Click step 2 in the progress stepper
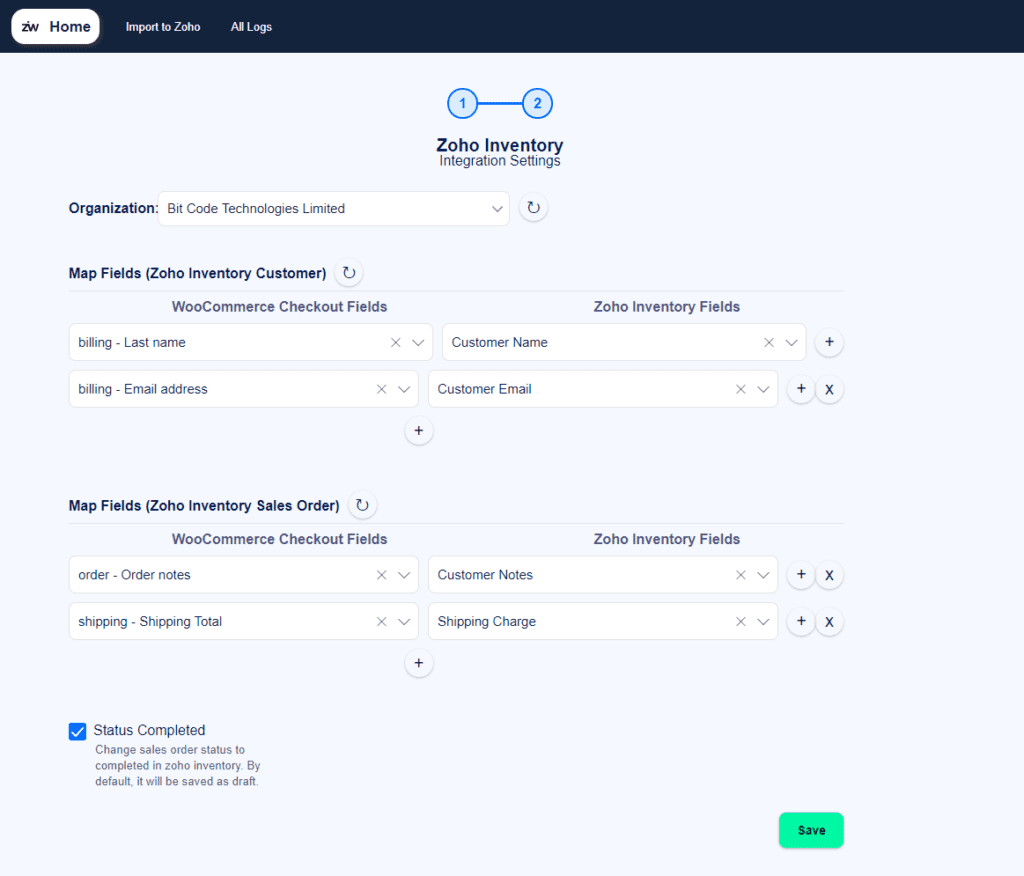Image resolution: width=1024 pixels, height=876 pixels. 537,103
